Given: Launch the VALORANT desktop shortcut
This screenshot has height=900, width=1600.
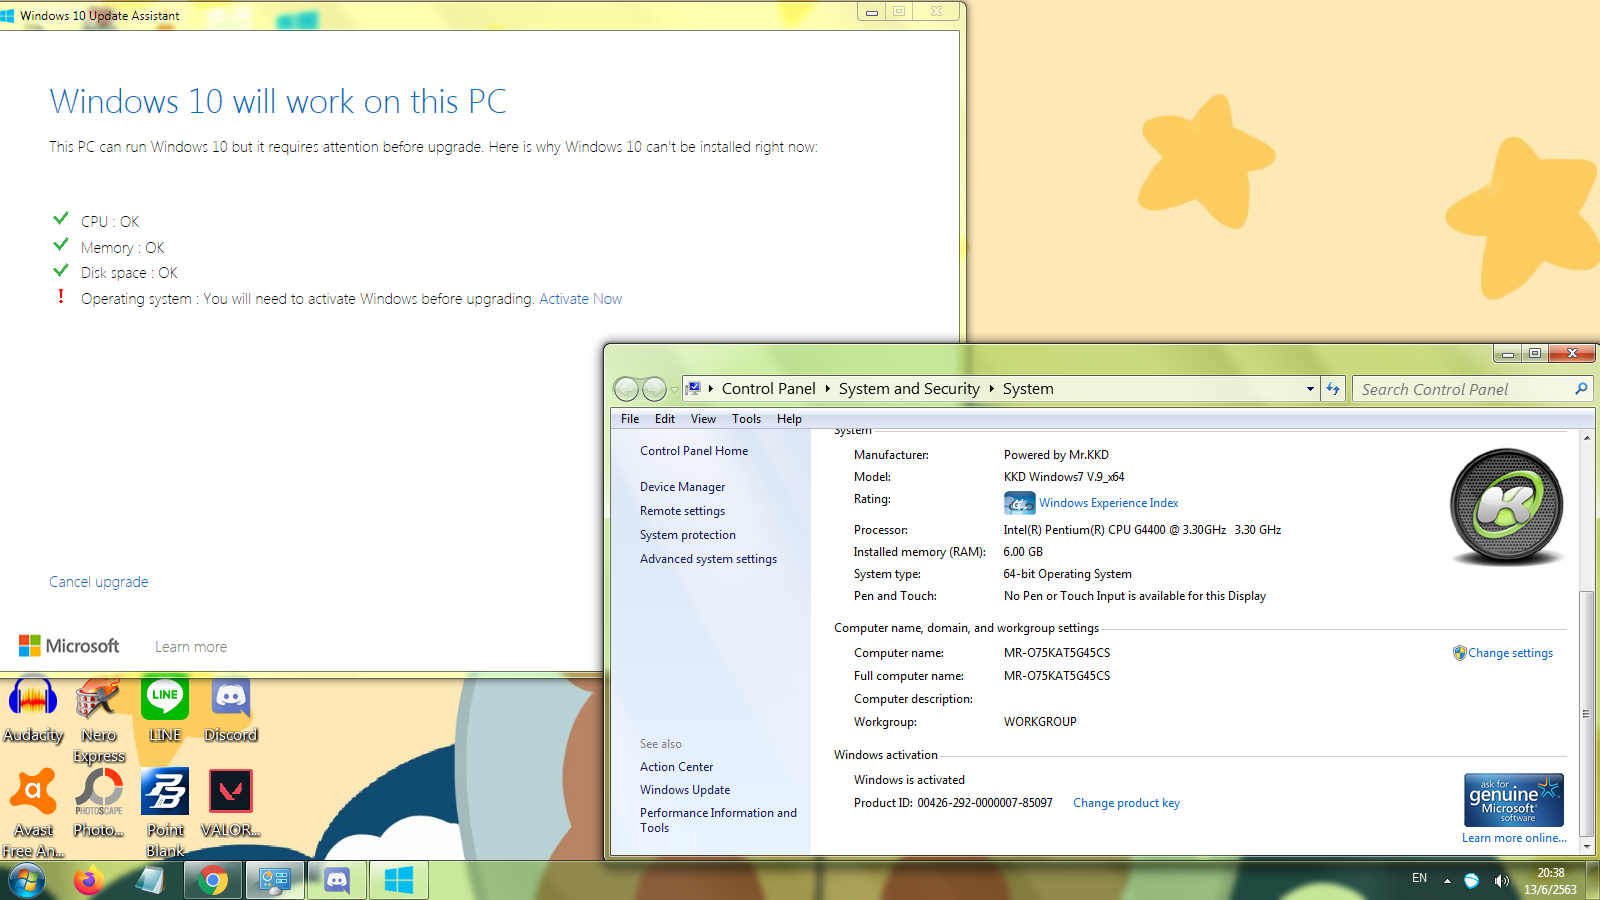Looking at the screenshot, I should pyautogui.click(x=231, y=803).
